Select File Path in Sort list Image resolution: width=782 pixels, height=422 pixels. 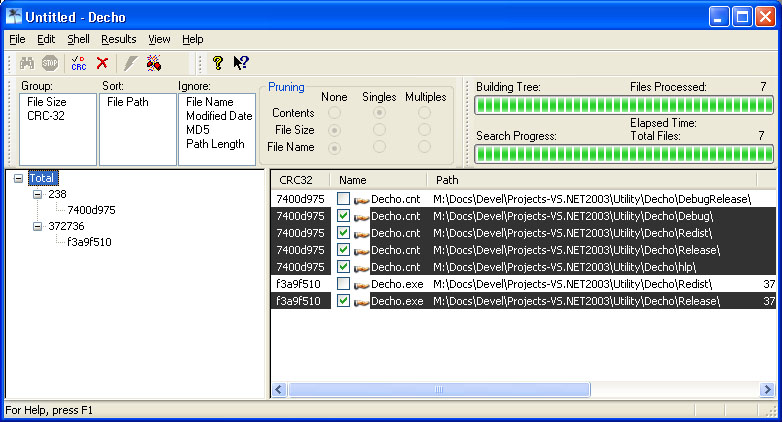[x=128, y=102]
